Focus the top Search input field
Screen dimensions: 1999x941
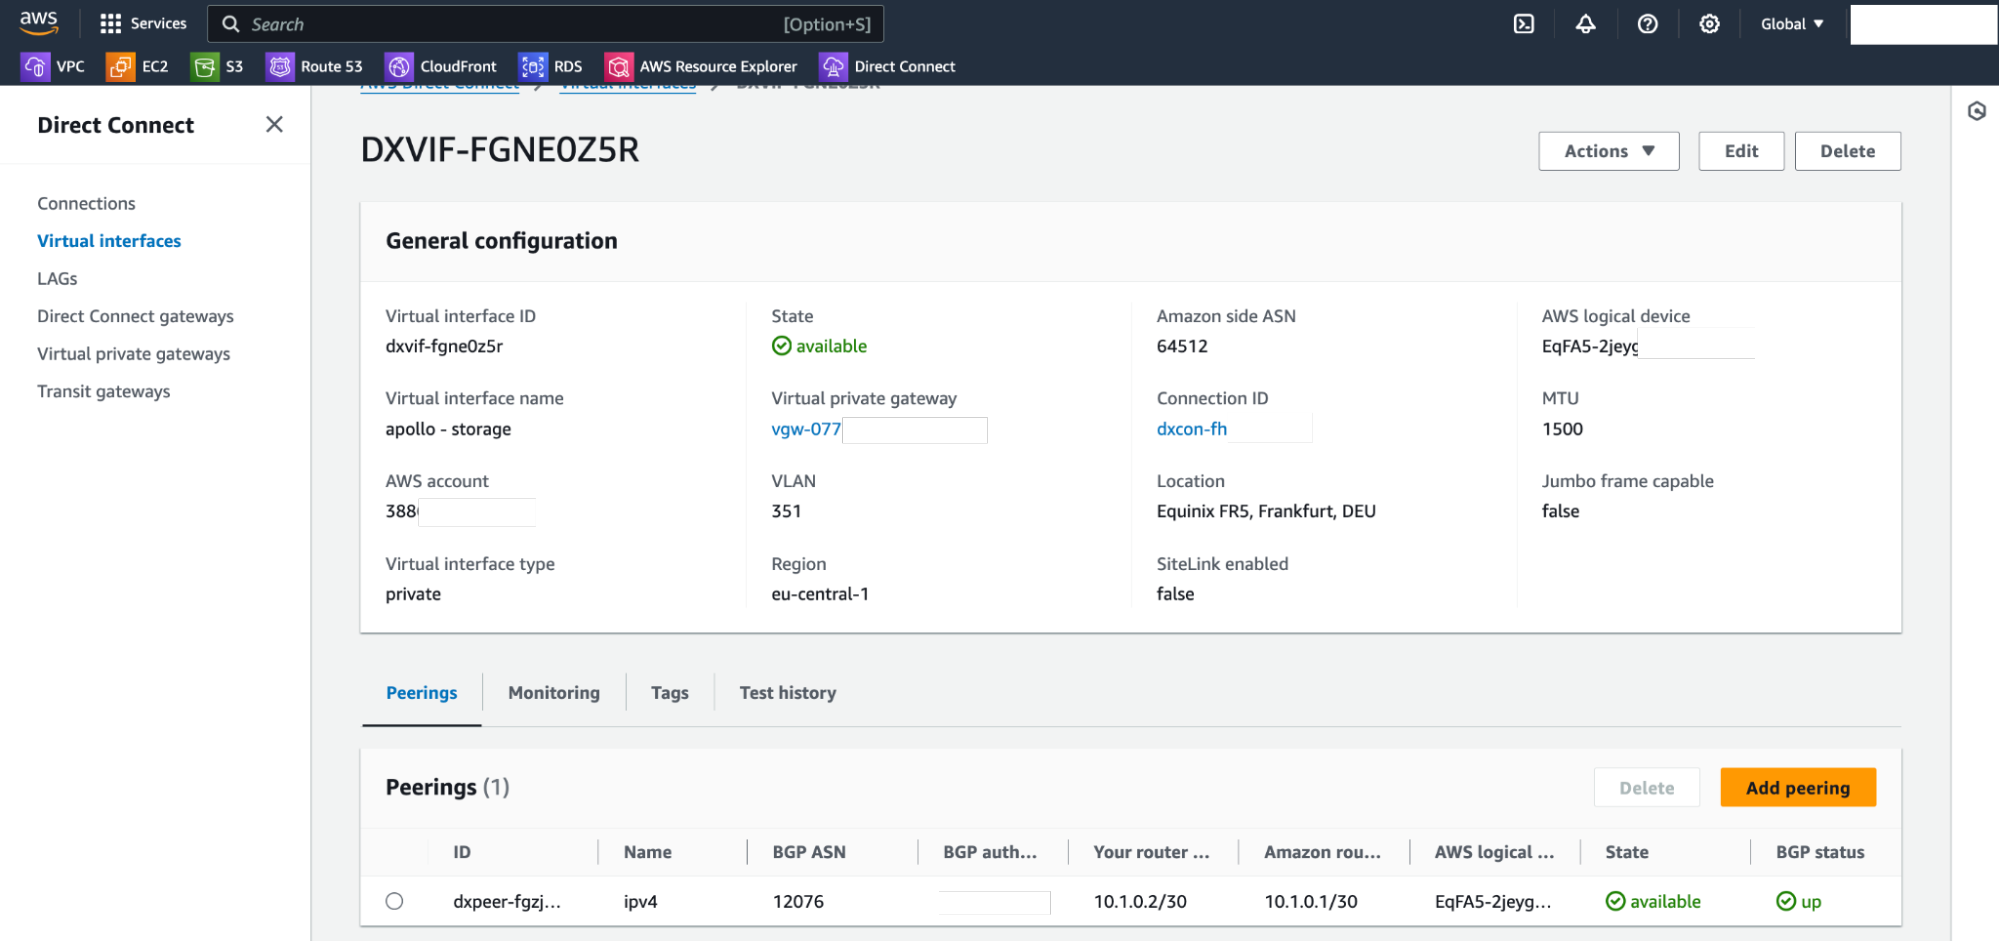point(545,24)
